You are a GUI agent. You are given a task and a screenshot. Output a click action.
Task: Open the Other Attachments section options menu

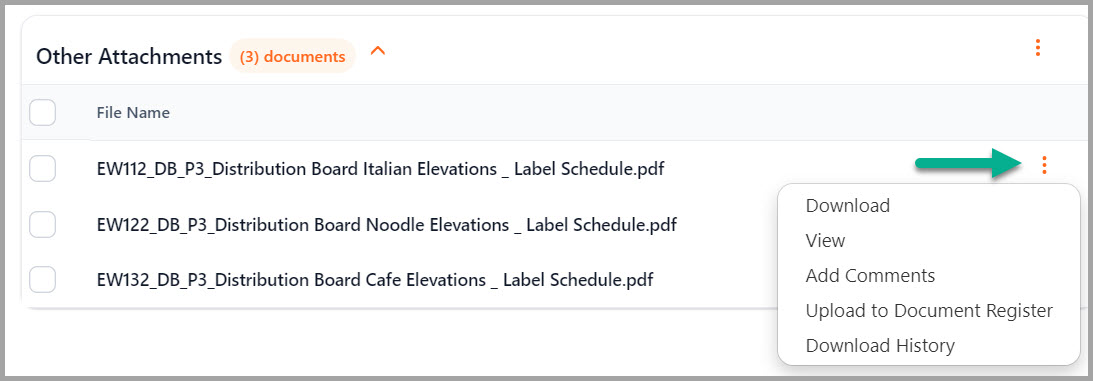(x=1037, y=48)
